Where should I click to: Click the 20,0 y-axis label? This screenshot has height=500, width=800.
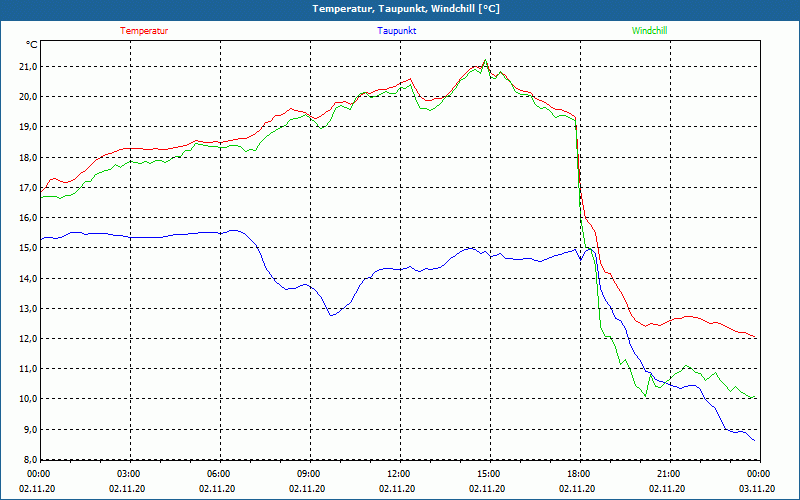[x=28, y=97]
